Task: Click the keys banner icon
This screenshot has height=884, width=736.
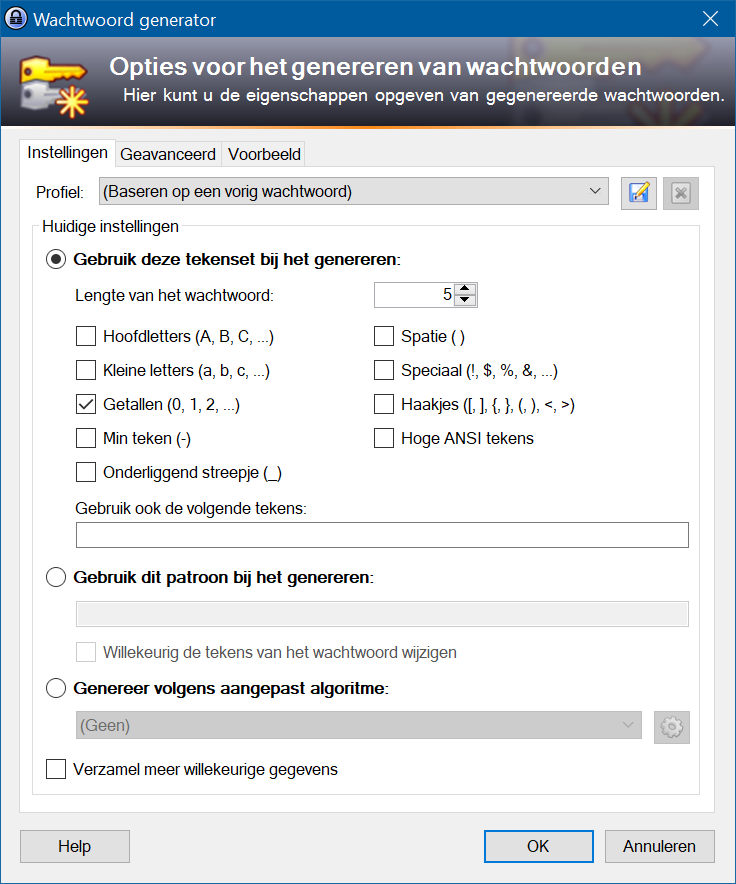Action: pyautogui.click(x=54, y=85)
